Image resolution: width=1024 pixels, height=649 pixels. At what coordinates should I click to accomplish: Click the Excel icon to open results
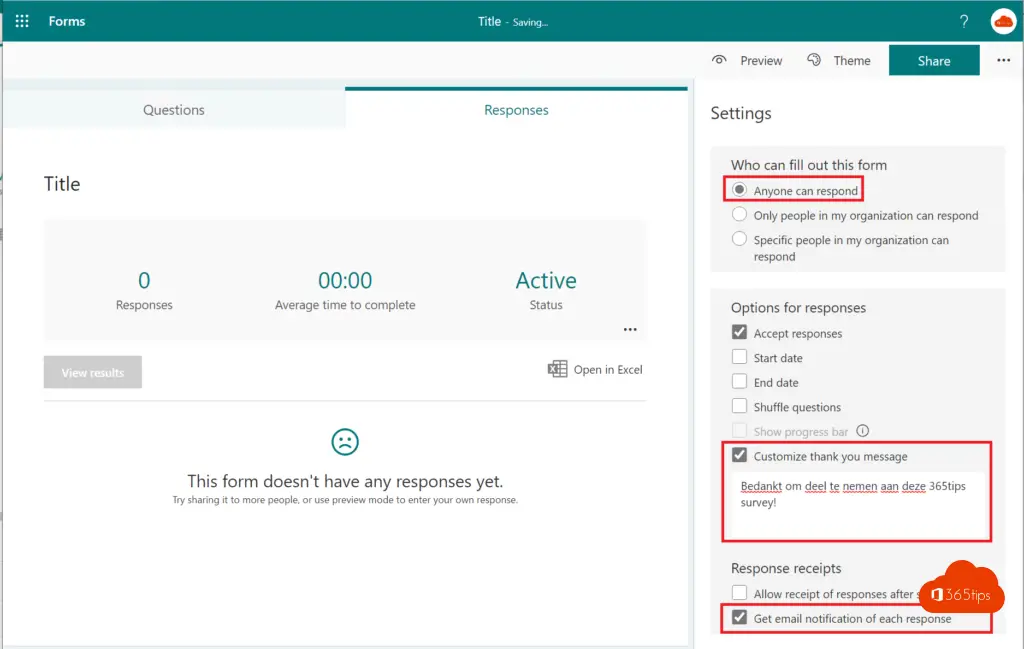tap(557, 369)
